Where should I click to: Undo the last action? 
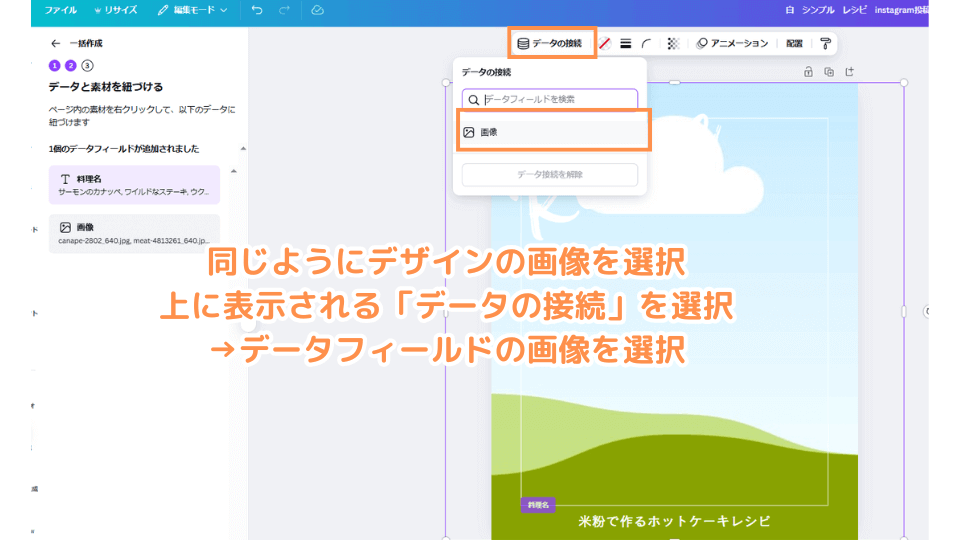click(257, 10)
